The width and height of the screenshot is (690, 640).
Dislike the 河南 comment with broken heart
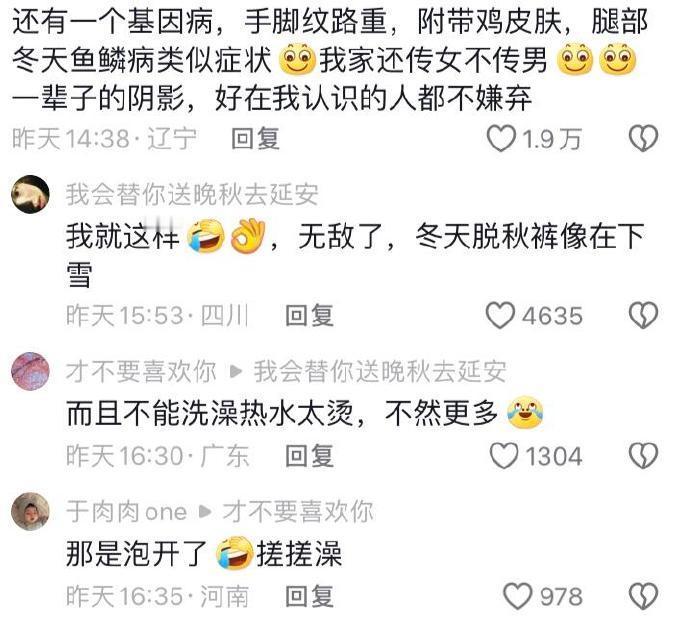point(643,596)
